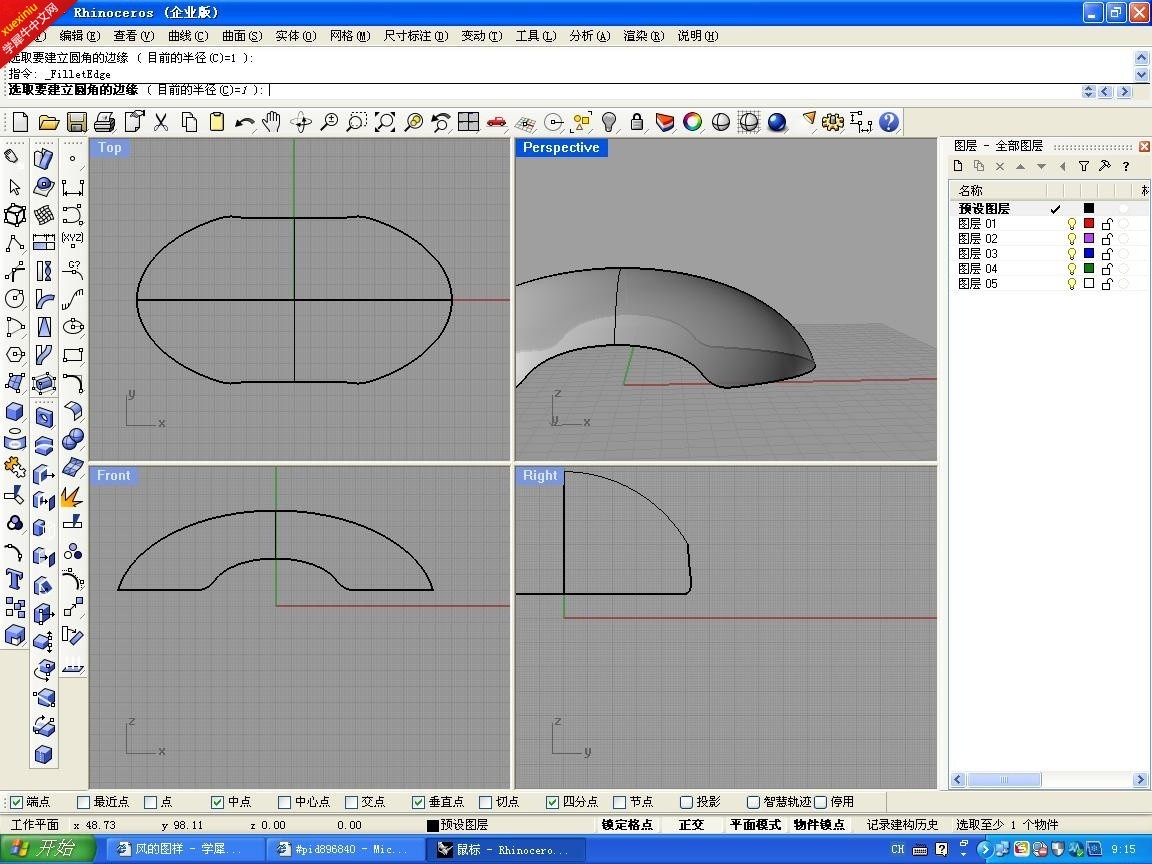This screenshot has height=864, width=1152.
Task: Toggle 锁定格点 in status bar
Action: pyautogui.click(x=627, y=824)
